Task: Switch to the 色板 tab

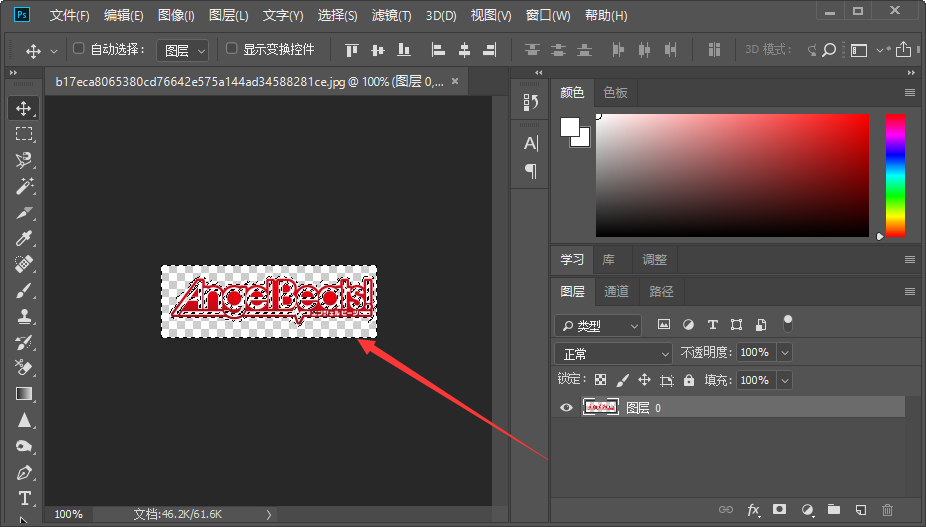Action: pyautogui.click(x=615, y=92)
